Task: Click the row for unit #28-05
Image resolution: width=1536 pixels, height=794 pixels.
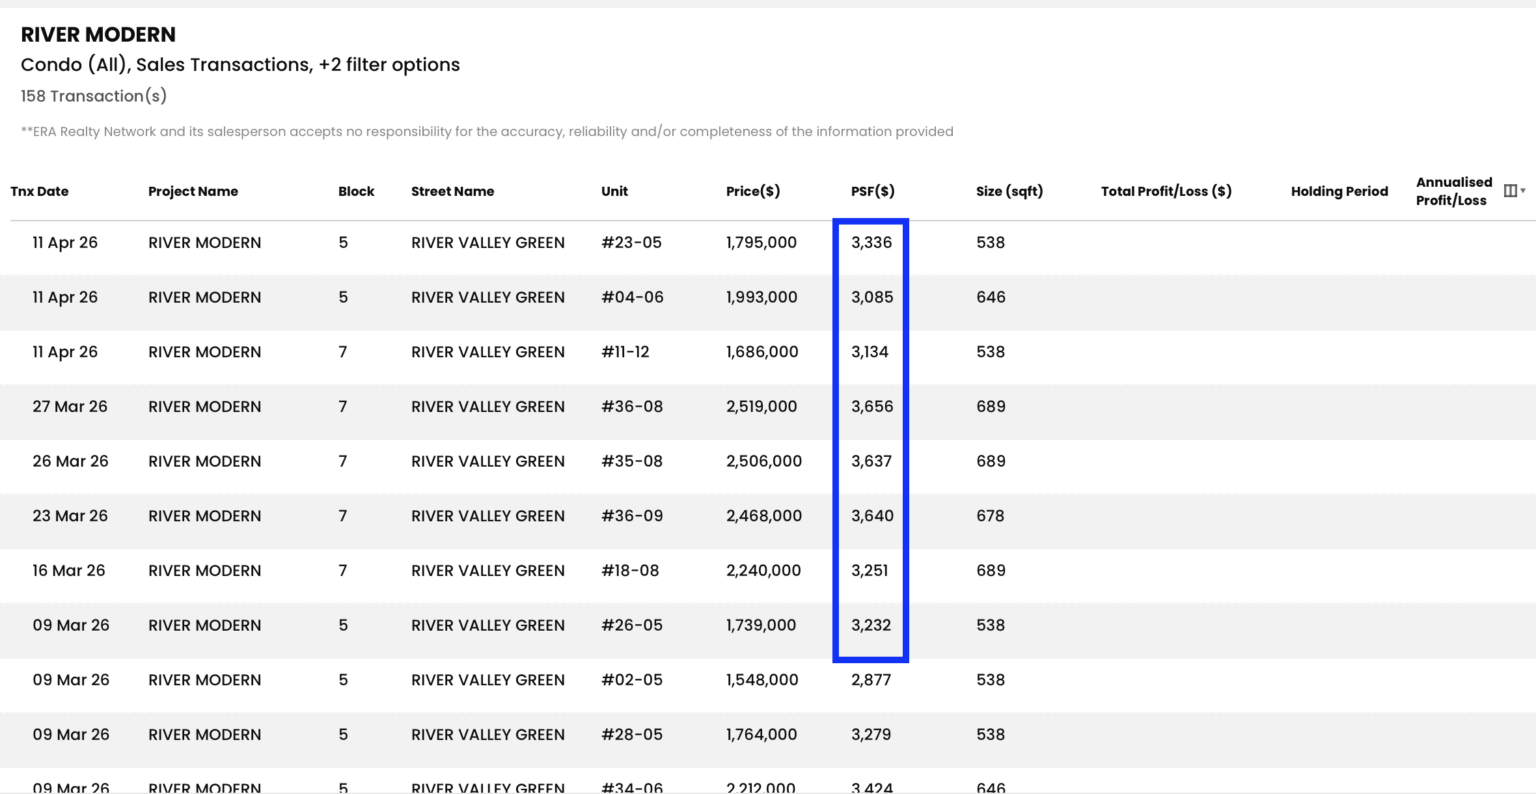Action: pyautogui.click(x=768, y=735)
